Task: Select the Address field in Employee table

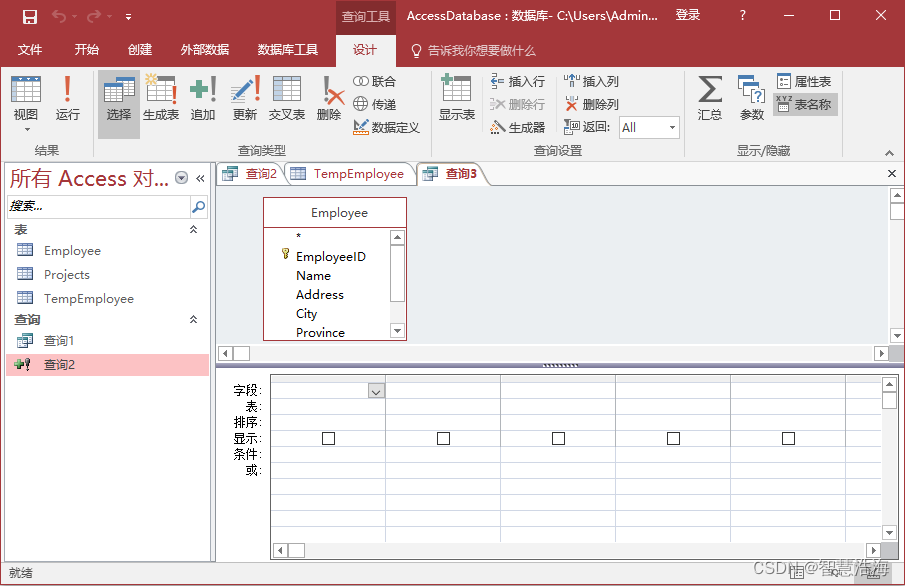Action: click(320, 294)
